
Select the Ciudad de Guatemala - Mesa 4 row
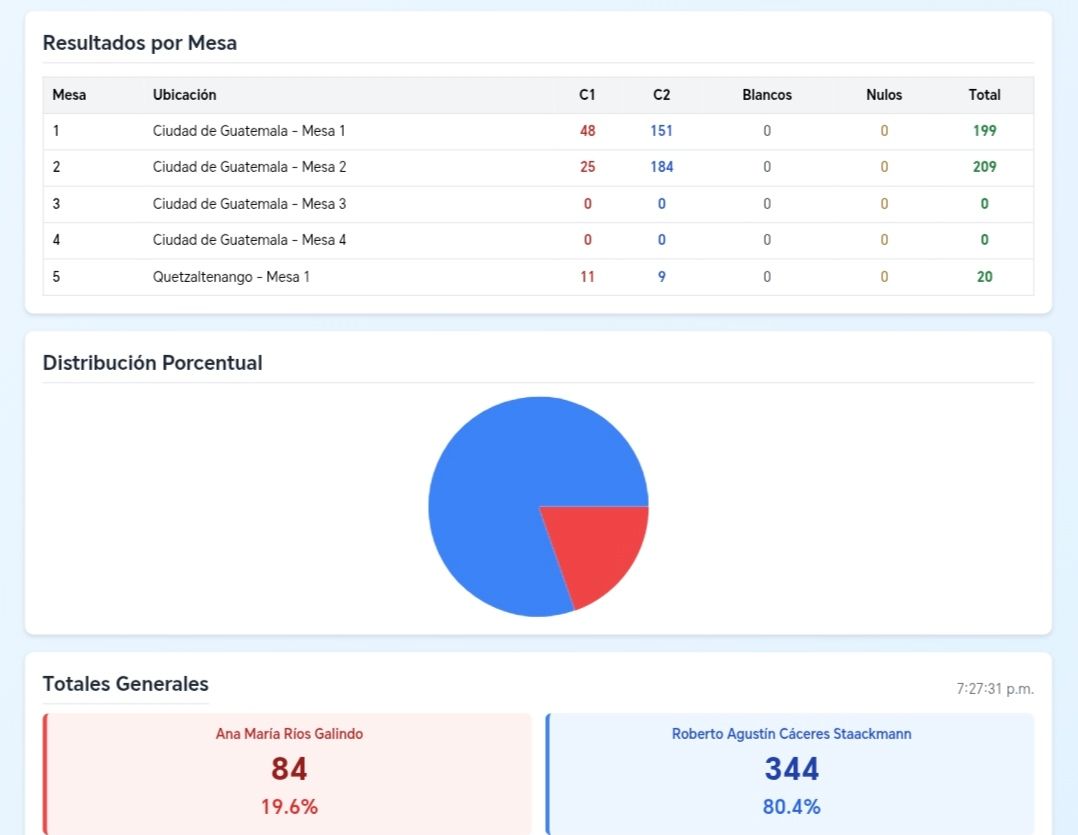[x=249, y=240]
